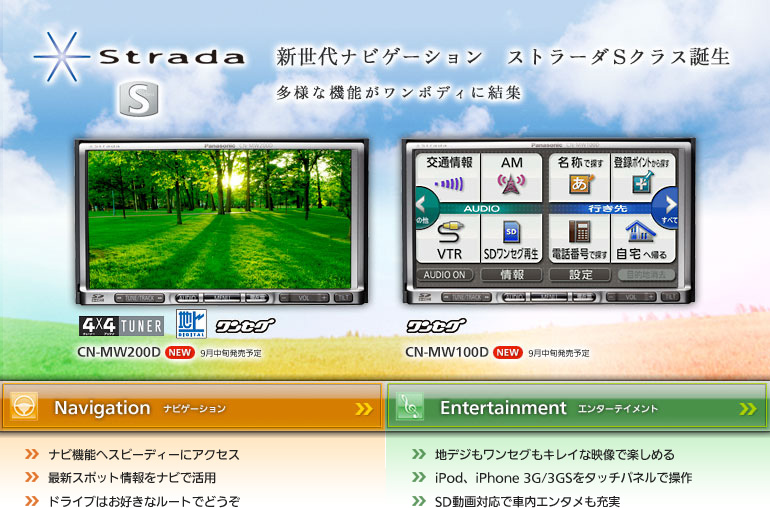Open the Entertainment エンターテイメント banner
This screenshot has width=770, height=508.
pyautogui.click(x=577, y=407)
